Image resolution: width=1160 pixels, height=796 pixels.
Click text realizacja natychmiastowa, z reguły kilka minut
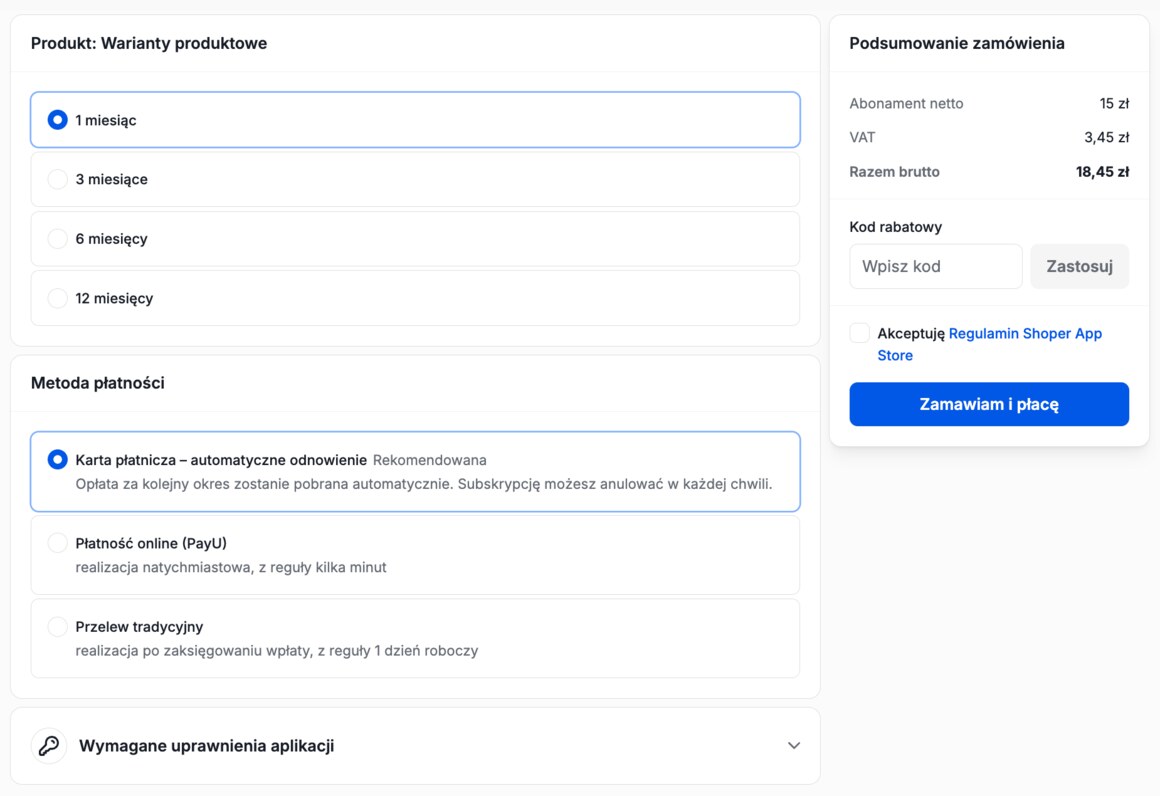pos(231,567)
